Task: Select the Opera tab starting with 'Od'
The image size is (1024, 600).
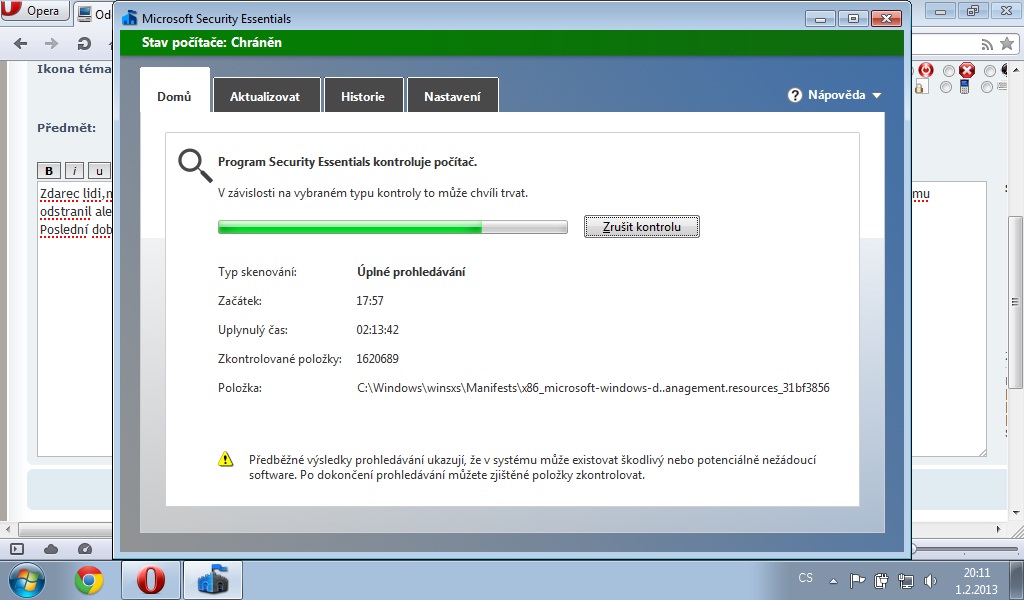Action: click(93, 14)
